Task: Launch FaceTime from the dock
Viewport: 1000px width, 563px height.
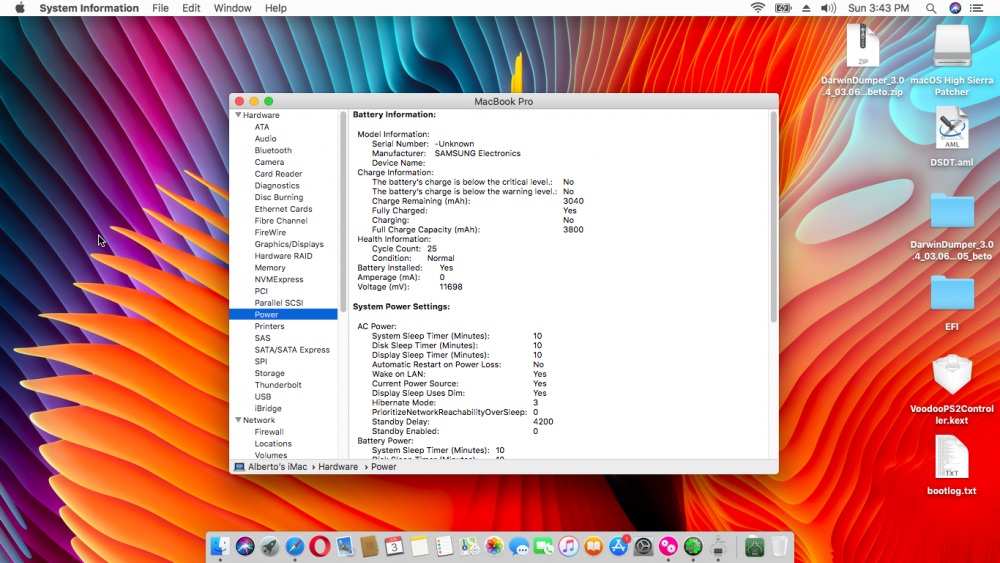Action: click(543, 546)
